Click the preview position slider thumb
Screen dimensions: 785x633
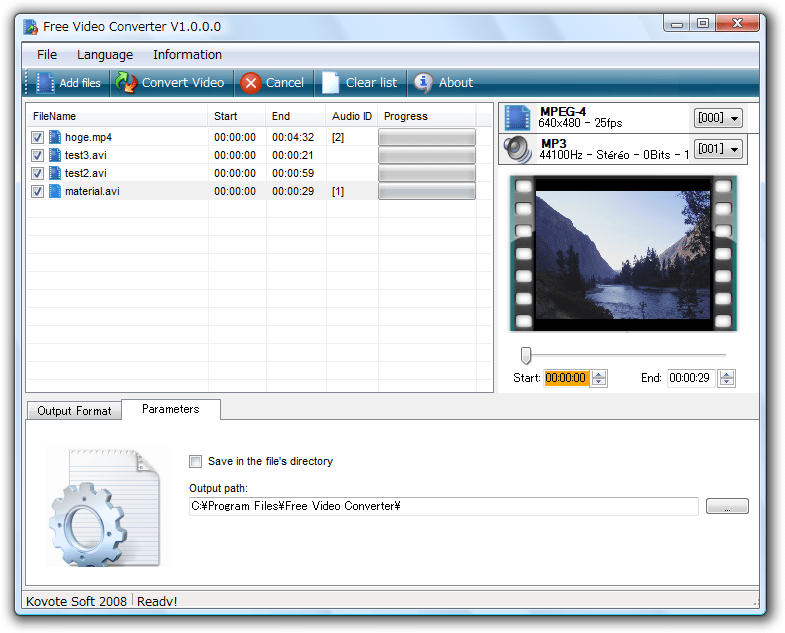coord(526,355)
